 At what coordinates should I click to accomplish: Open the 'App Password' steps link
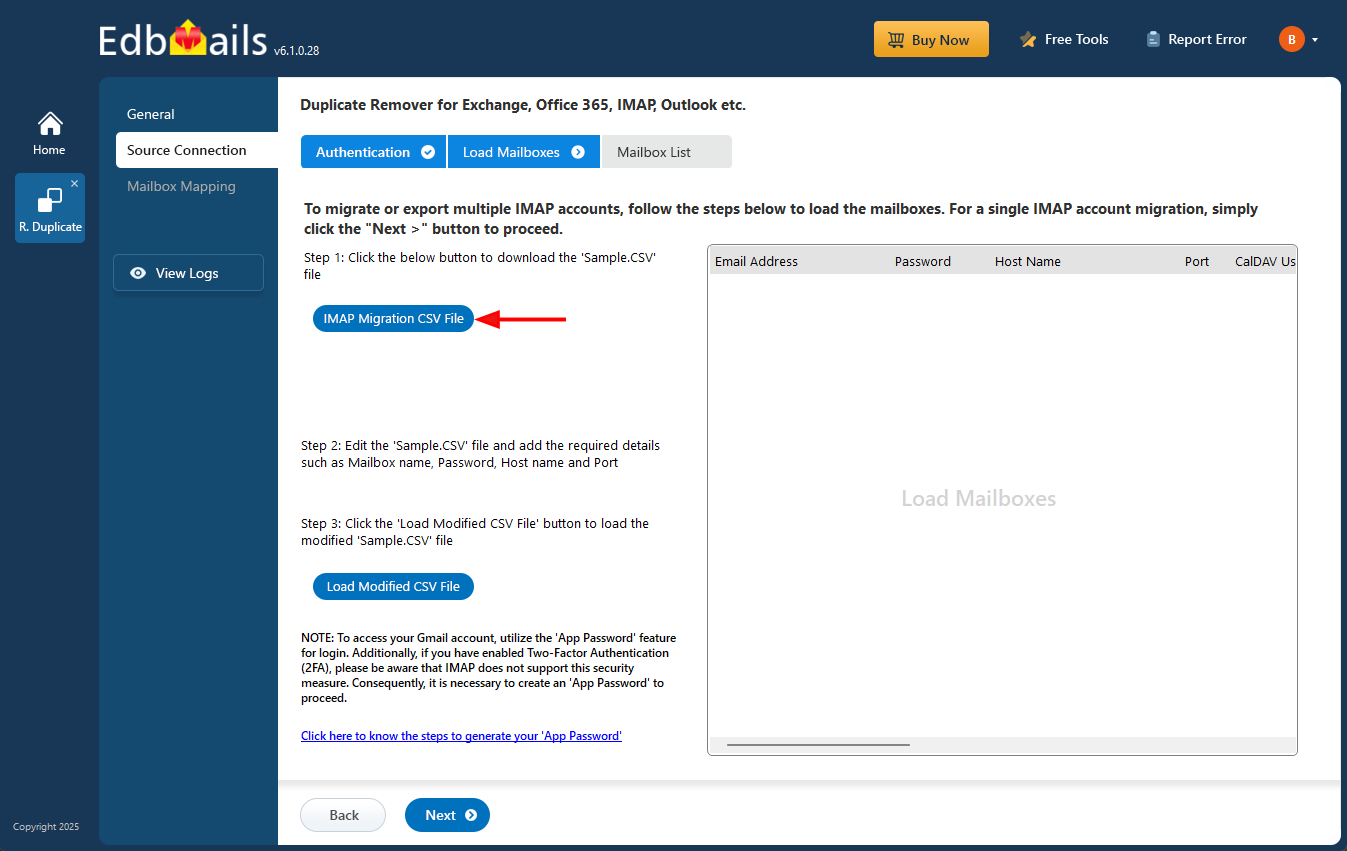[461, 736]
